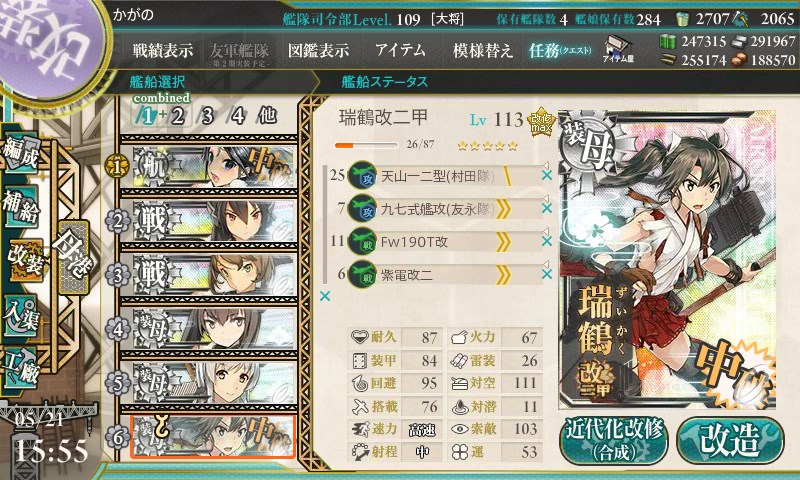Open the 入渠 (repair dock) side icon
Viewport: 800px width, 480px height.
coord(20,316)
